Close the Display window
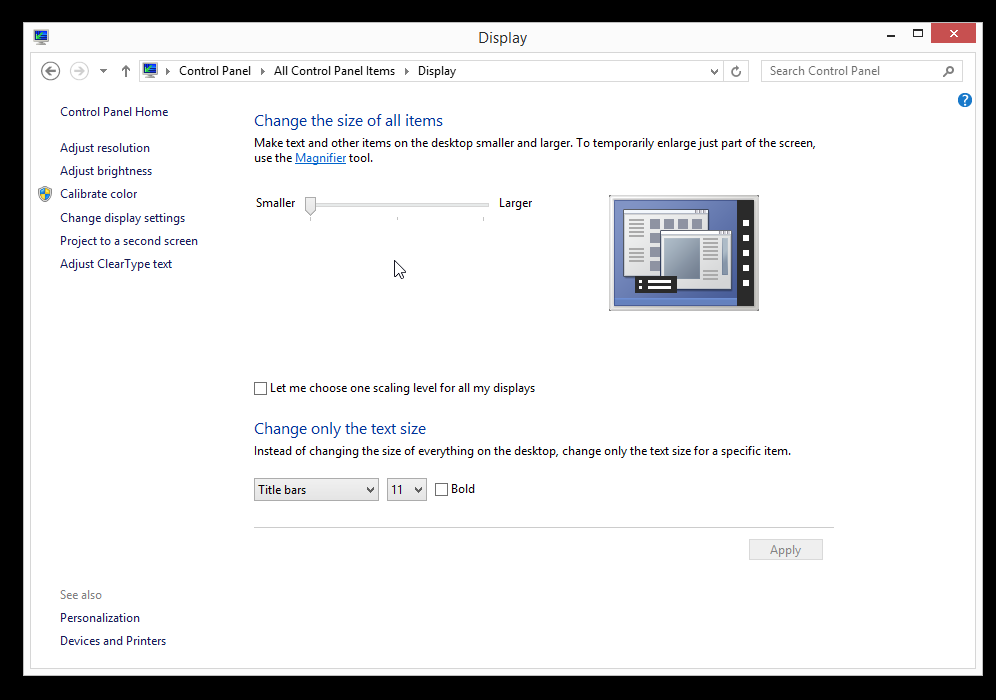The height and width of the screenshot is (700, 996). pyautogui.click(x=953, y=34)
